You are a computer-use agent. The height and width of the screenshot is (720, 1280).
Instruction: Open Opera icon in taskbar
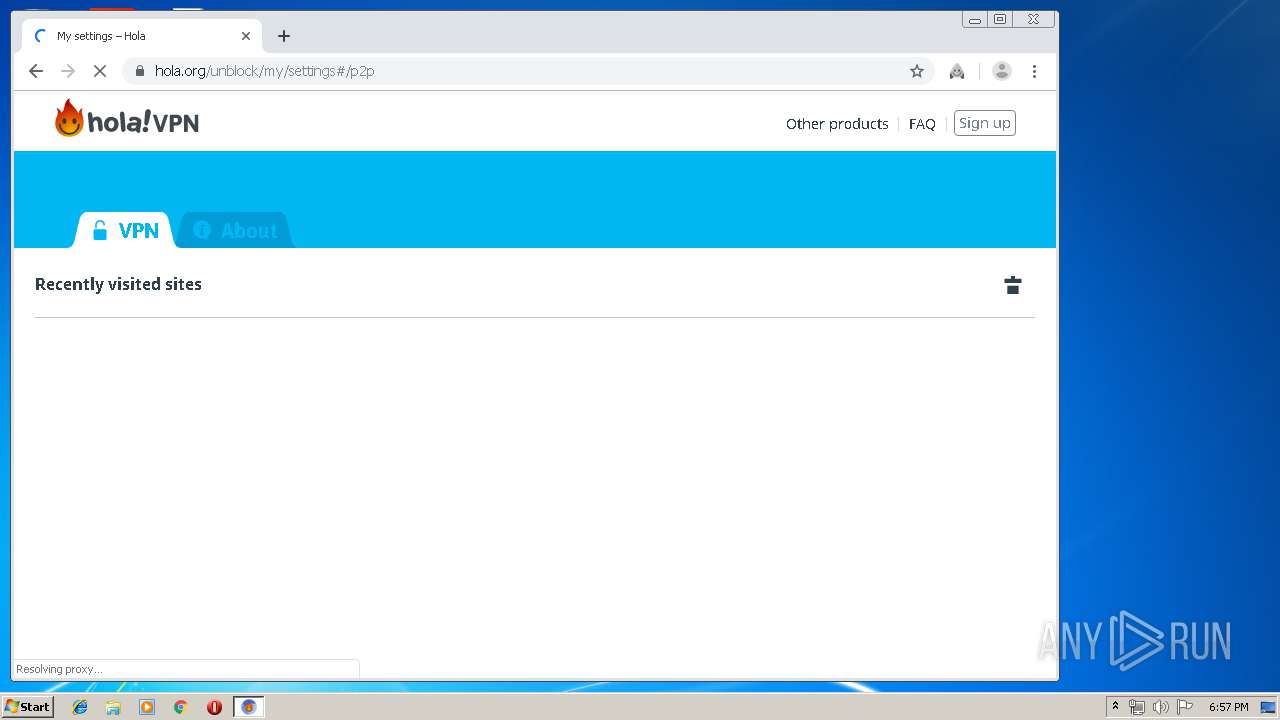click(x=214, y=707)
